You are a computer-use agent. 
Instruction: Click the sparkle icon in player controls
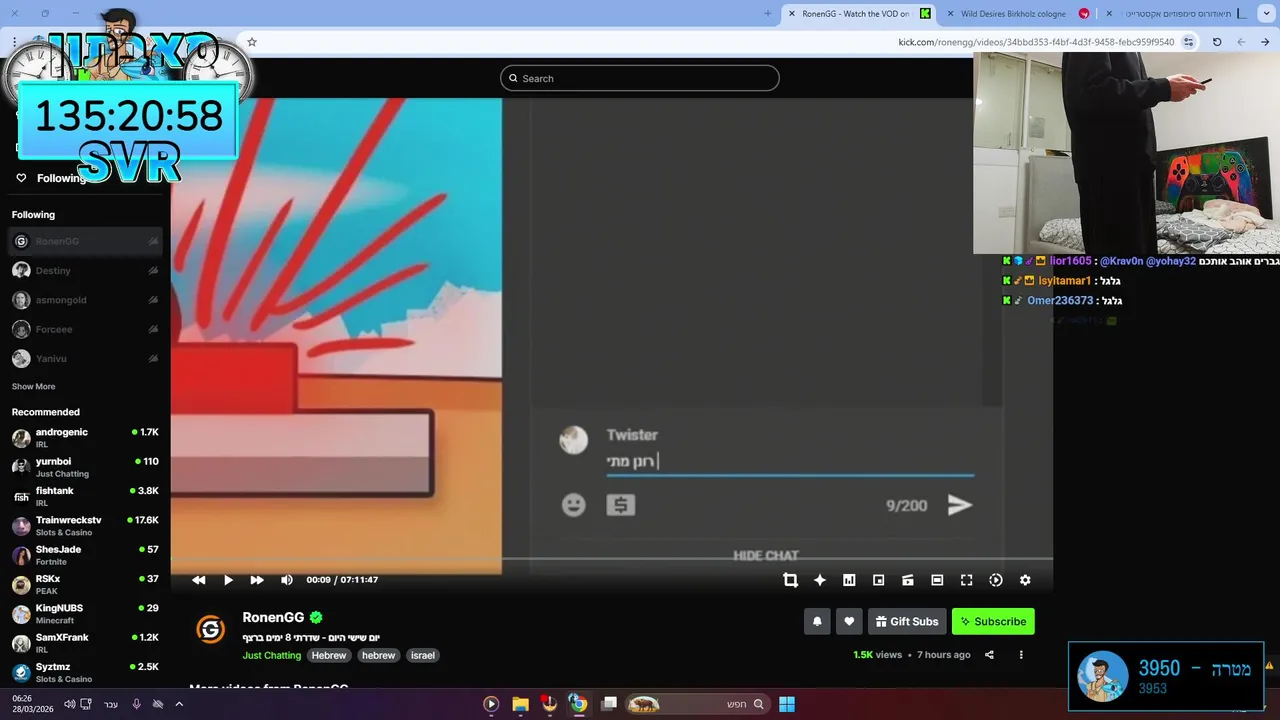(x=820, y=580)
